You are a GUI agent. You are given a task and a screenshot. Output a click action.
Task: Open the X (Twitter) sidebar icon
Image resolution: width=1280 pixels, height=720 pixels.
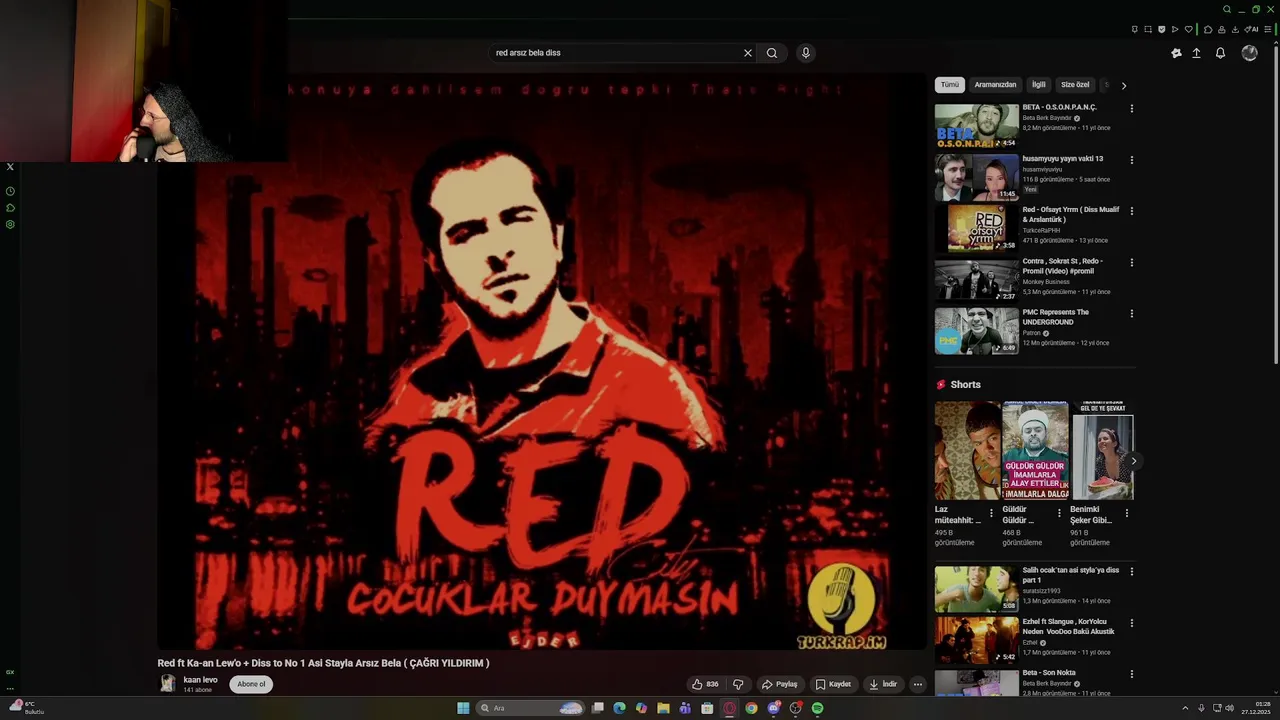(10, 167)
